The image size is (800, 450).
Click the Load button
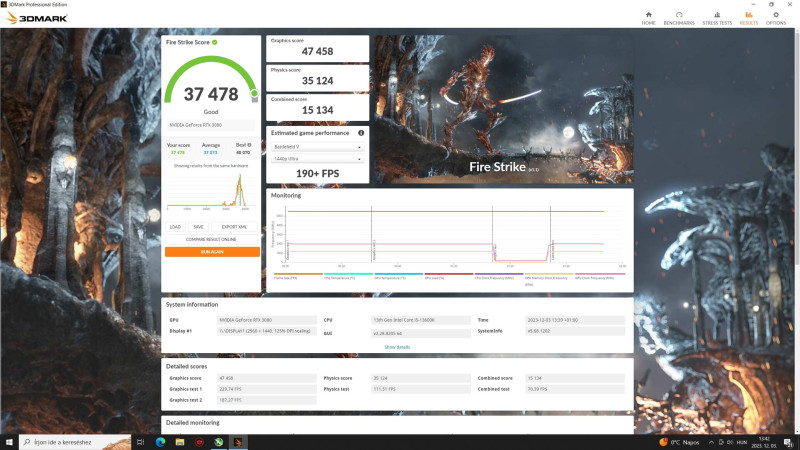[175, 227]
